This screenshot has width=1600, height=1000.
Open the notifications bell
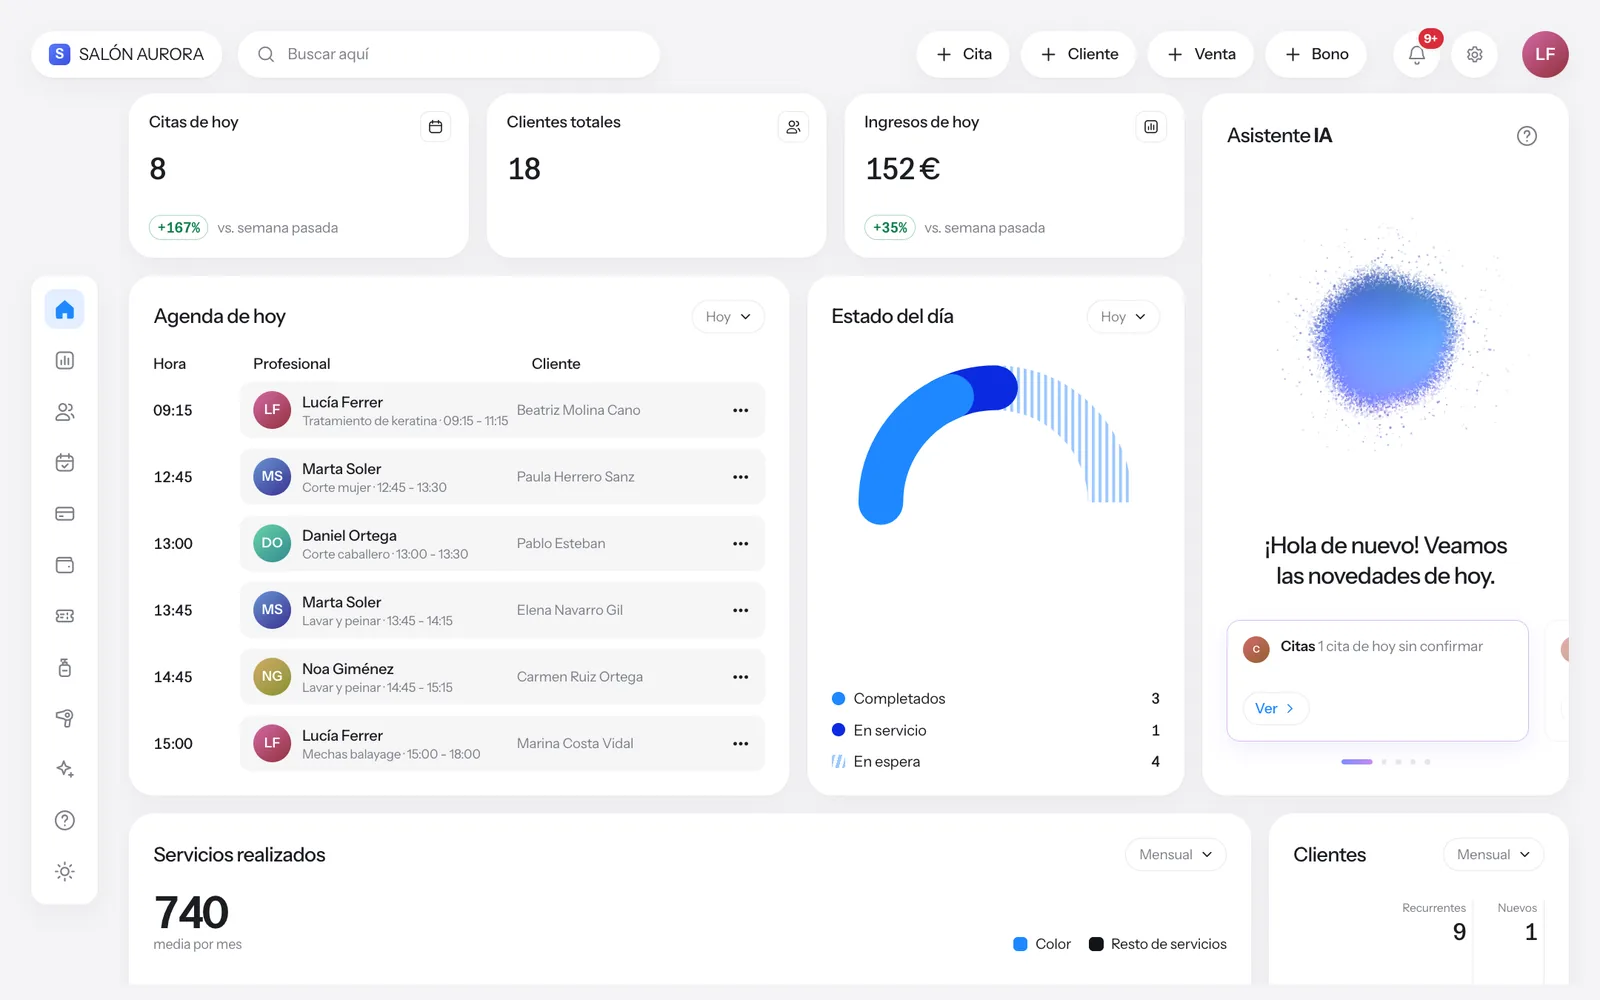click(1417, 54)
